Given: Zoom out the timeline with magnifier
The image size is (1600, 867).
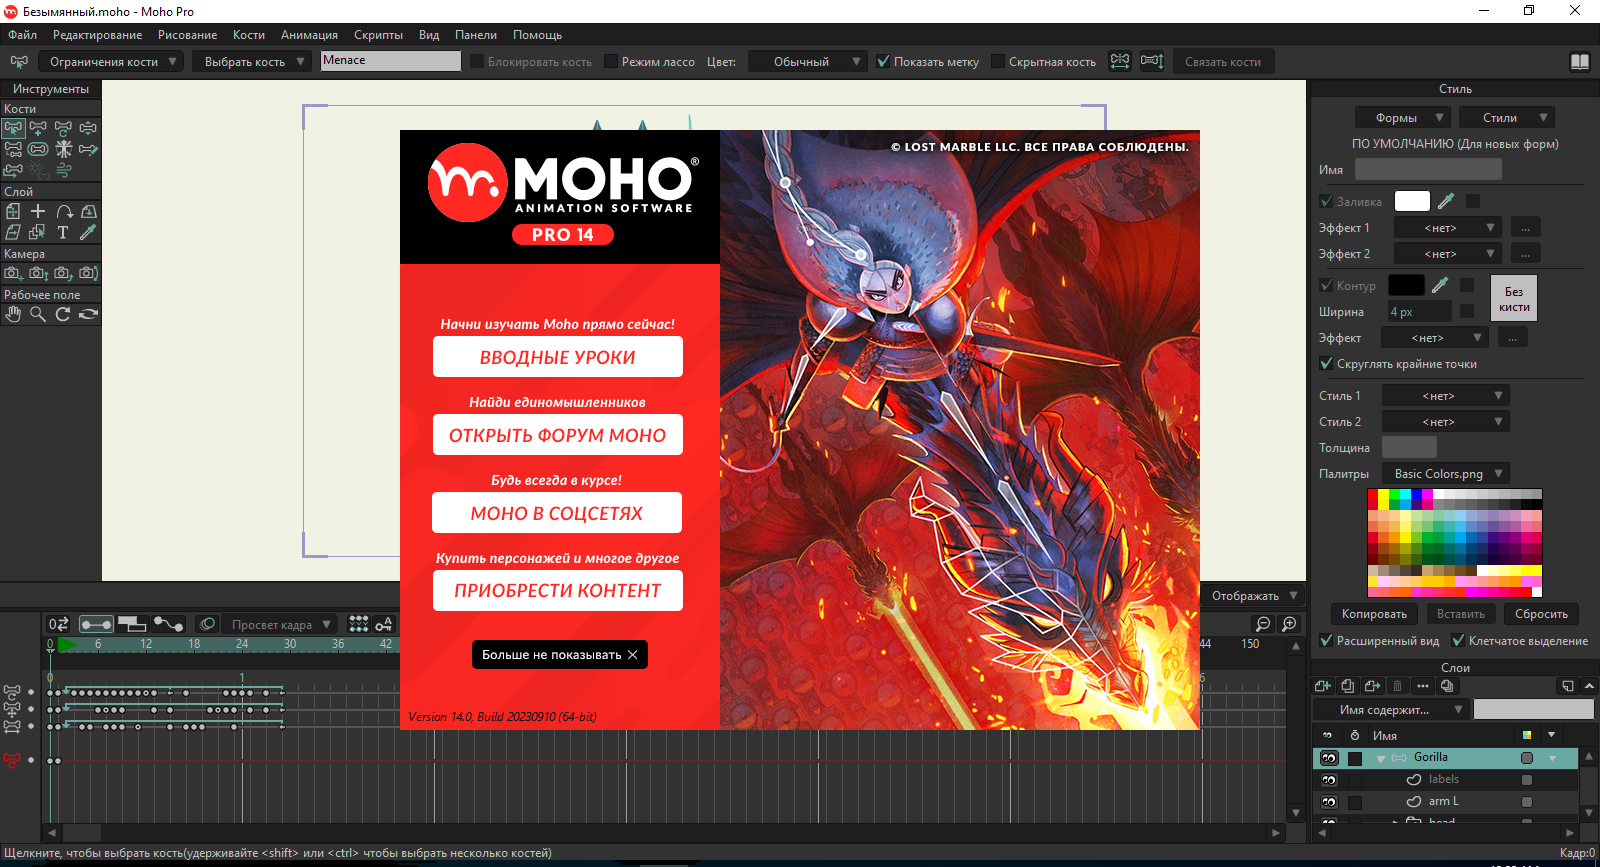Looking at the screenshot, I should point(1264,624).
